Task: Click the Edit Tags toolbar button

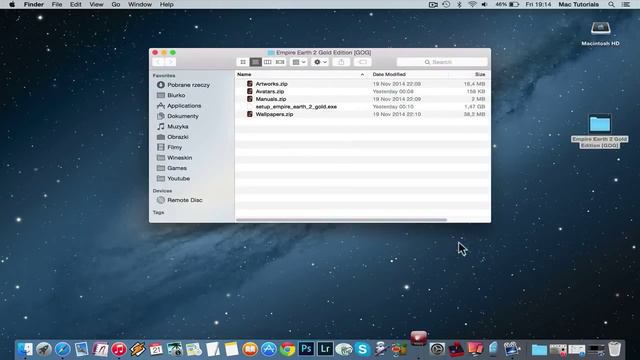Action: coord(362,62)
